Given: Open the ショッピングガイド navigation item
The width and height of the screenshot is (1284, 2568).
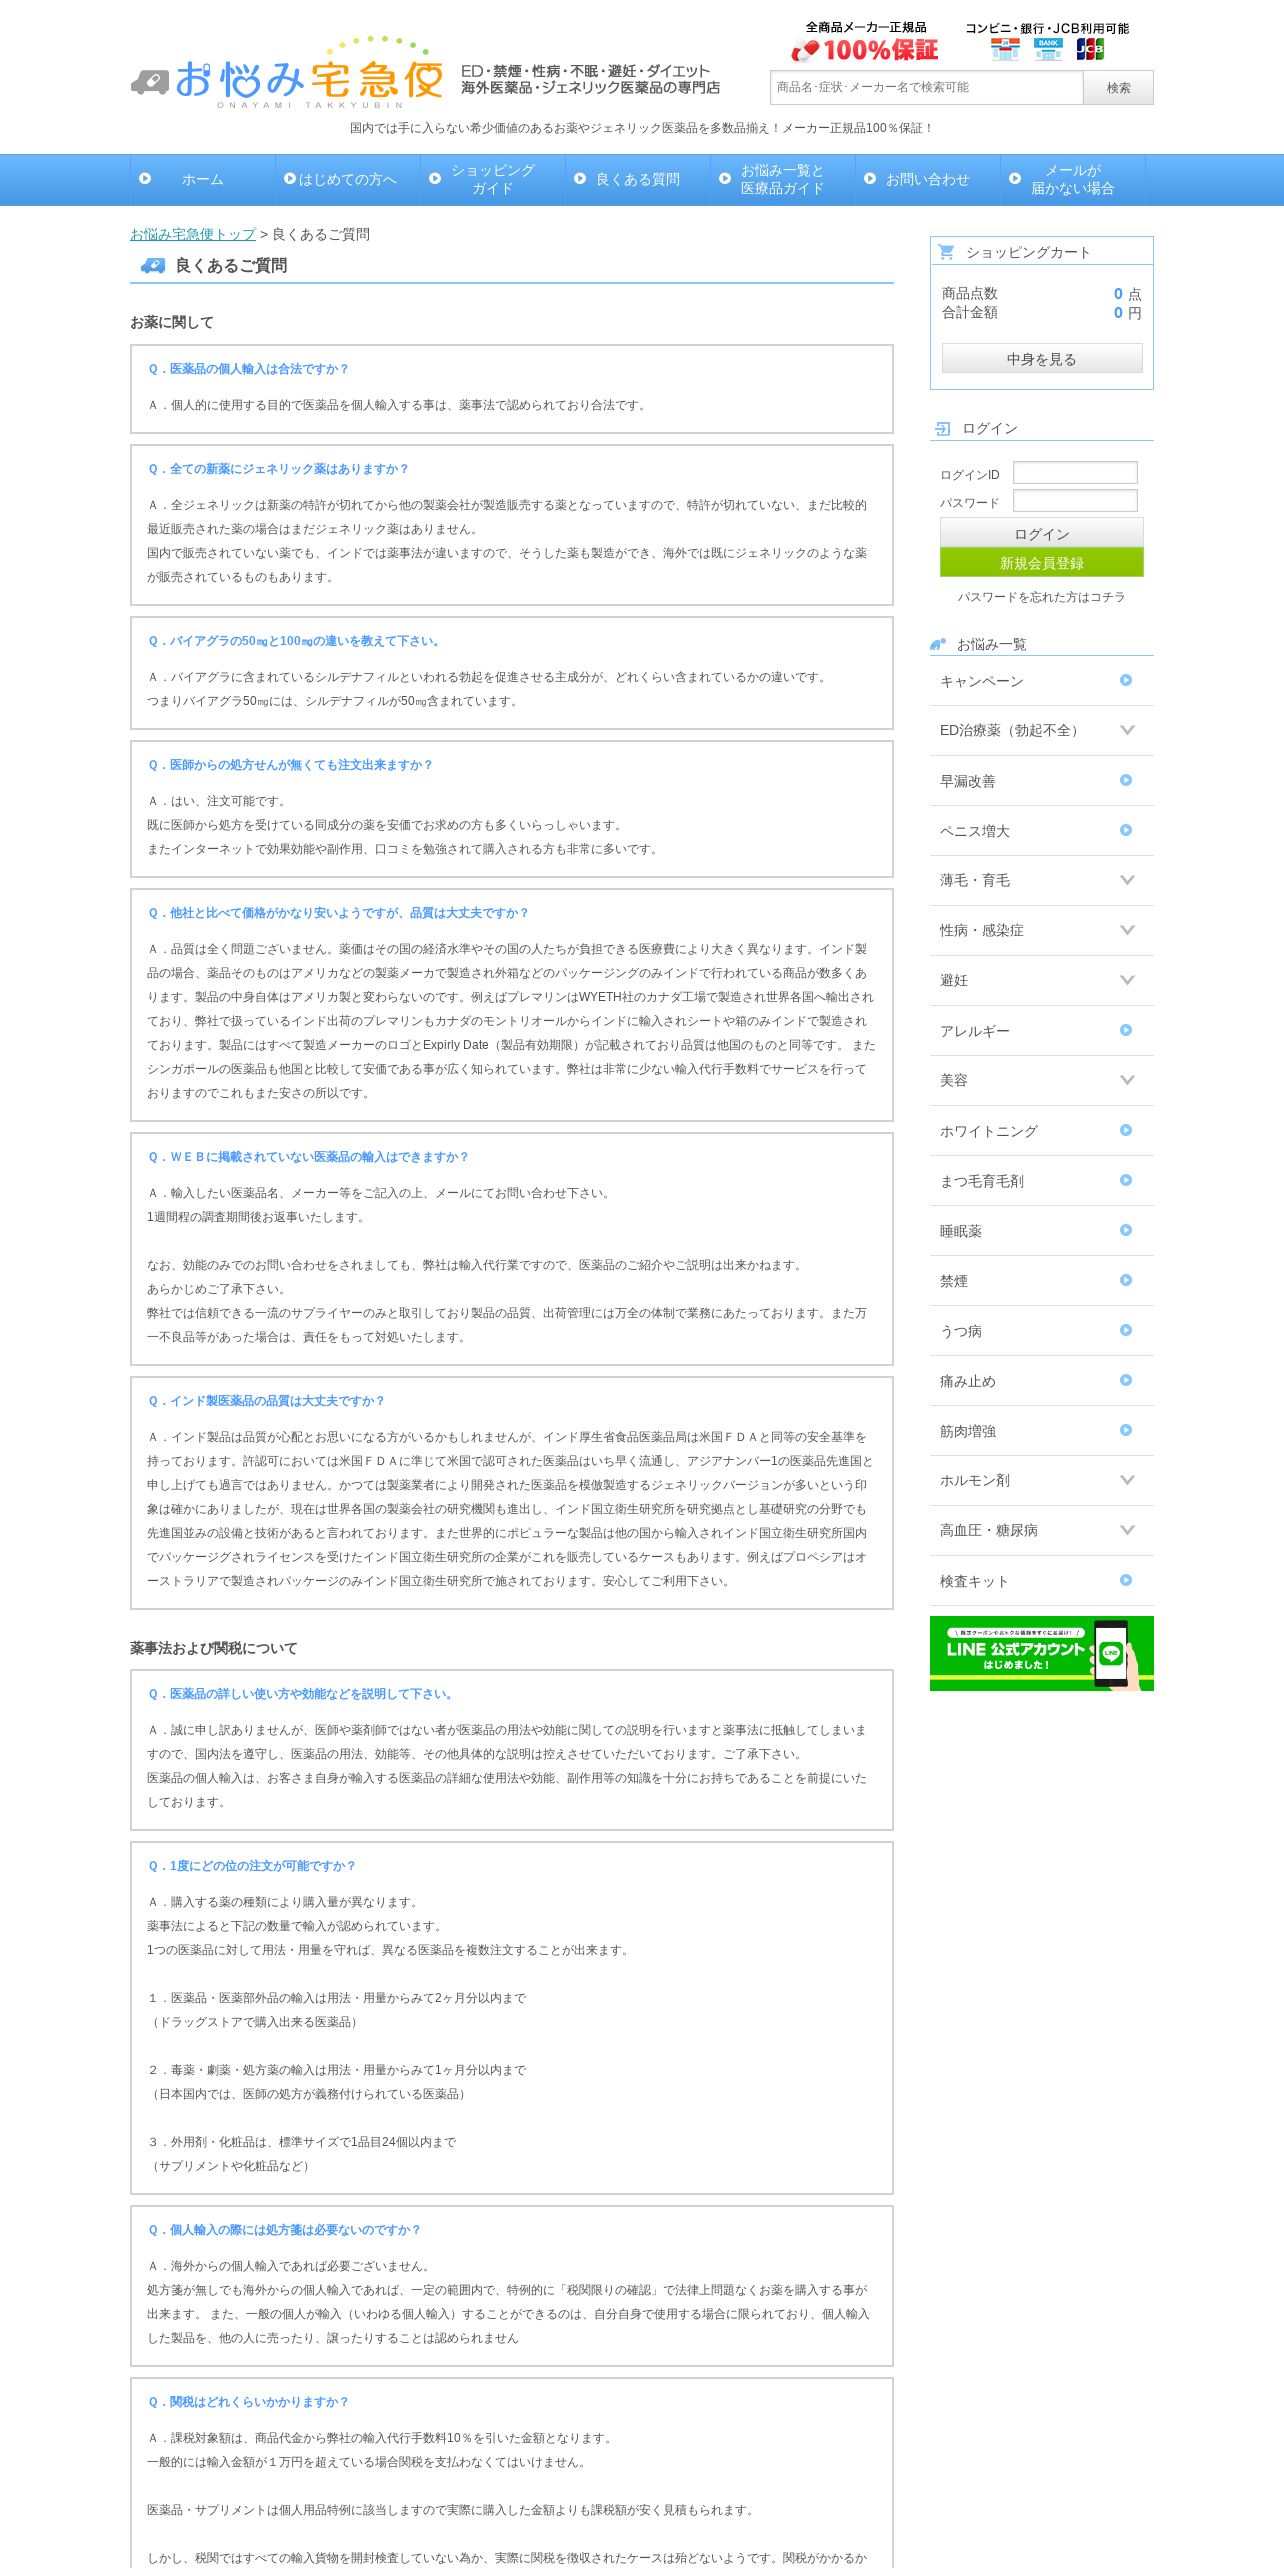Looking at the screenshot, I should coord(493,180).
